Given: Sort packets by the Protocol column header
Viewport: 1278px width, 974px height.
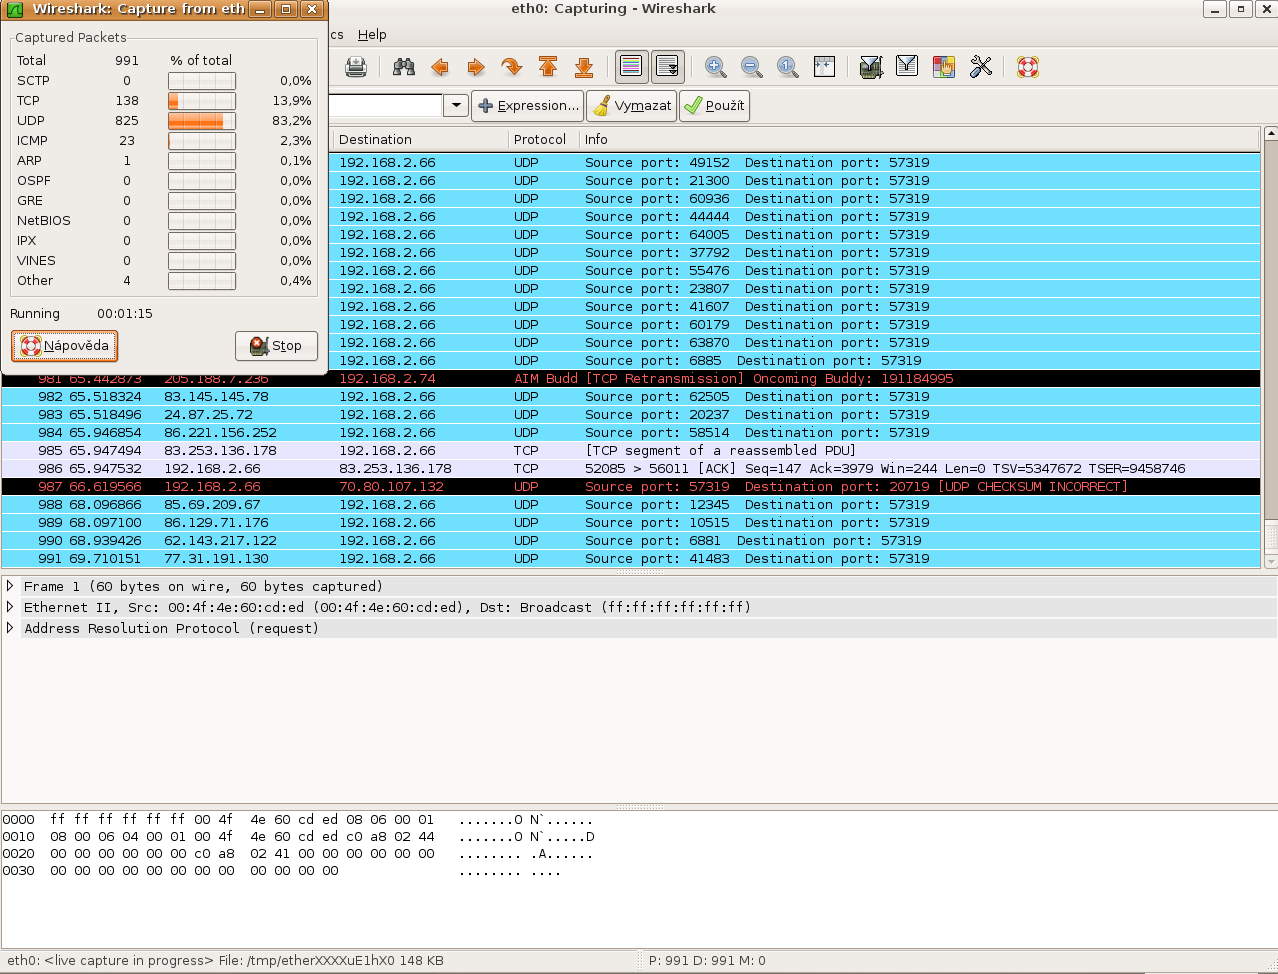Looking at the screenshot, I should 542,139.
